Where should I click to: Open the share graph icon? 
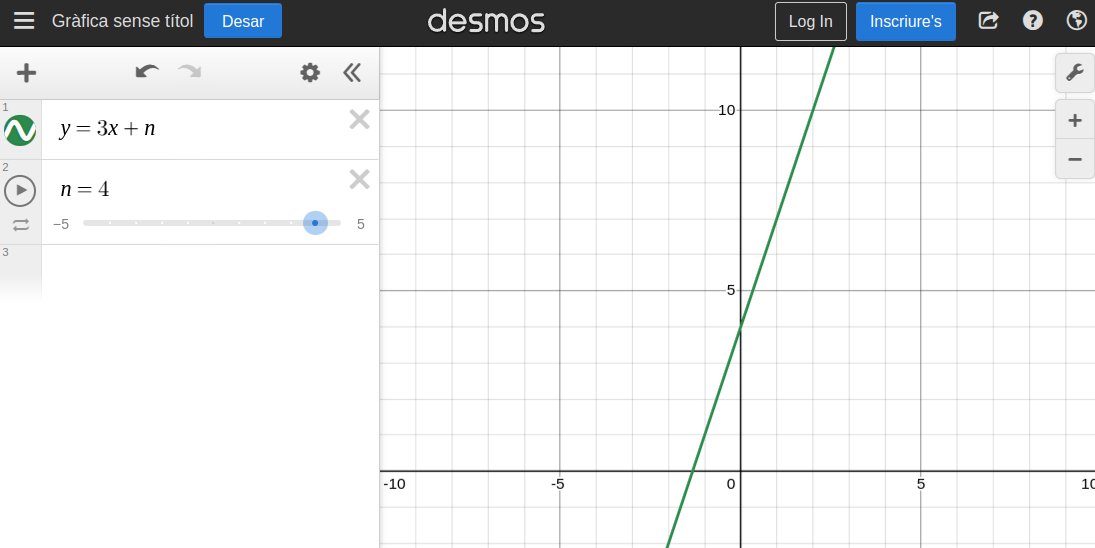(x=988, y=21)
